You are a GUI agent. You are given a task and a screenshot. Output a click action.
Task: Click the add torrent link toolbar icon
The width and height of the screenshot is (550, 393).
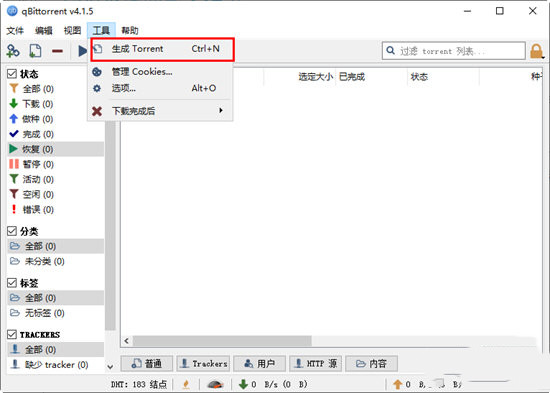[13, 51]
